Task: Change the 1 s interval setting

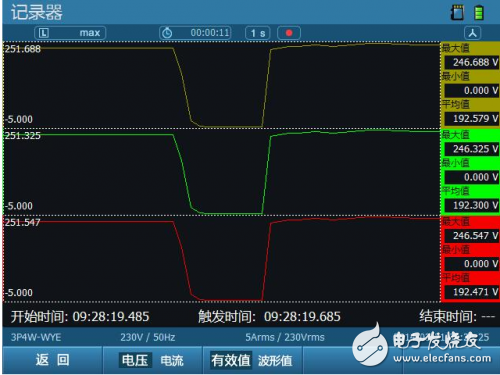Action: pos(258,33)
